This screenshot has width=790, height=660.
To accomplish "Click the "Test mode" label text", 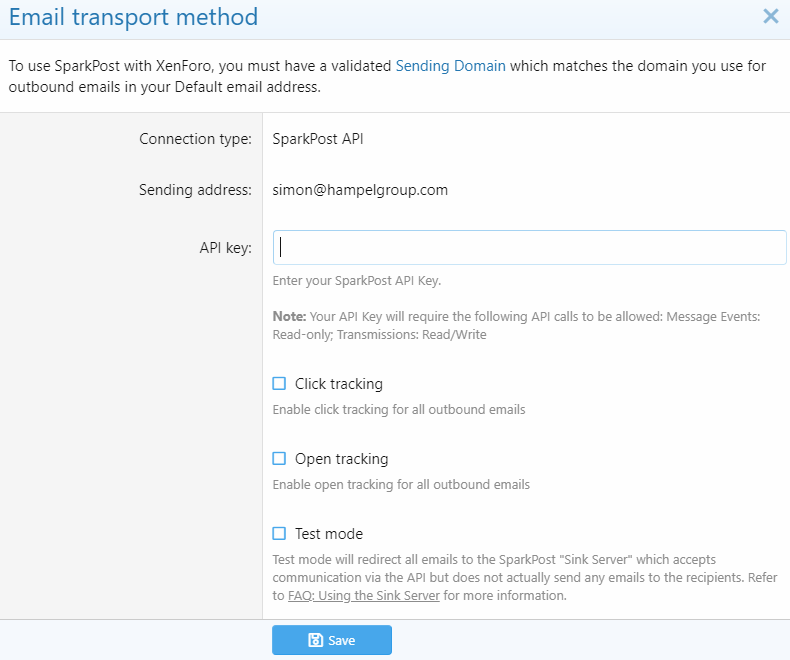I will tap(329, 534).
